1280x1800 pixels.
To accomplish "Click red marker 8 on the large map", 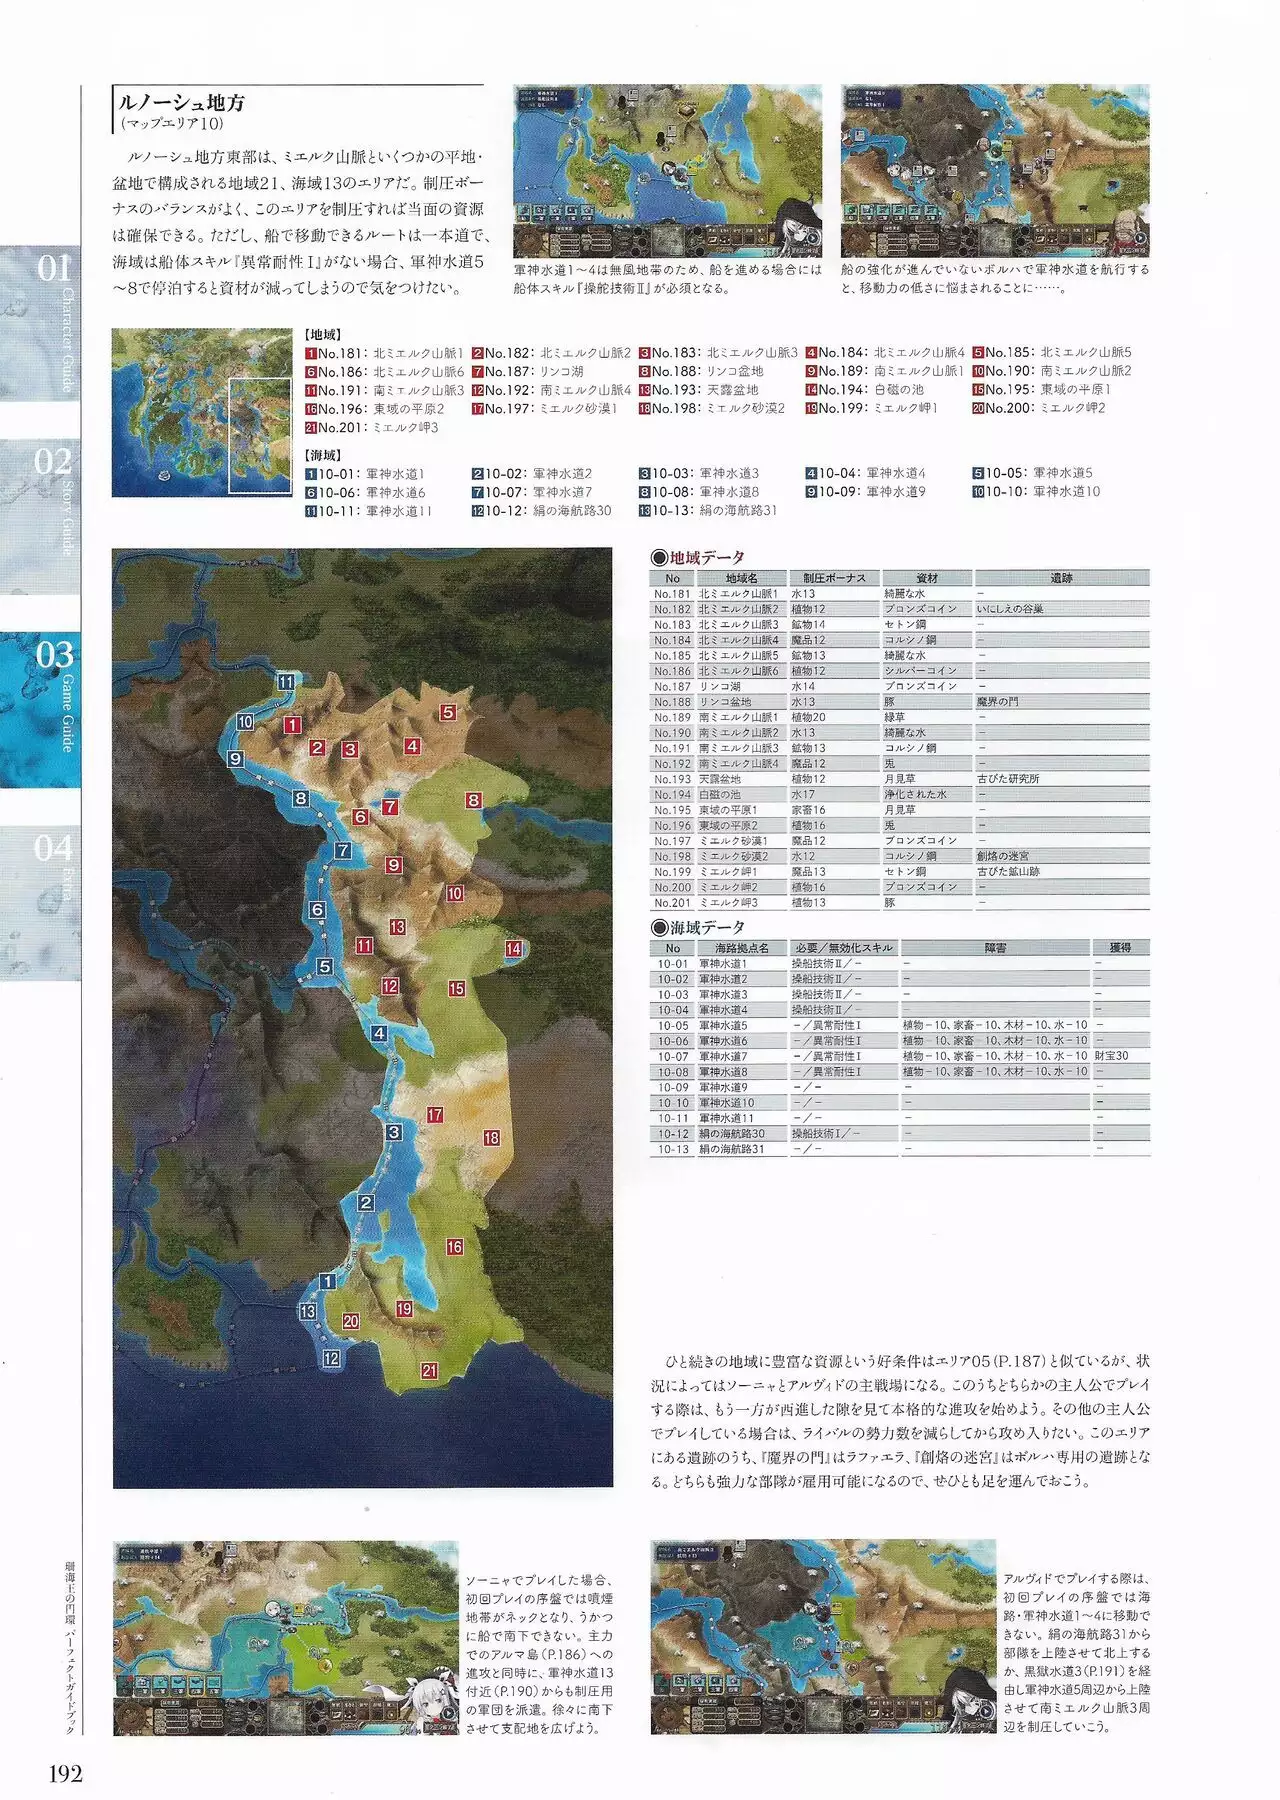I will (x=473, y=800).
